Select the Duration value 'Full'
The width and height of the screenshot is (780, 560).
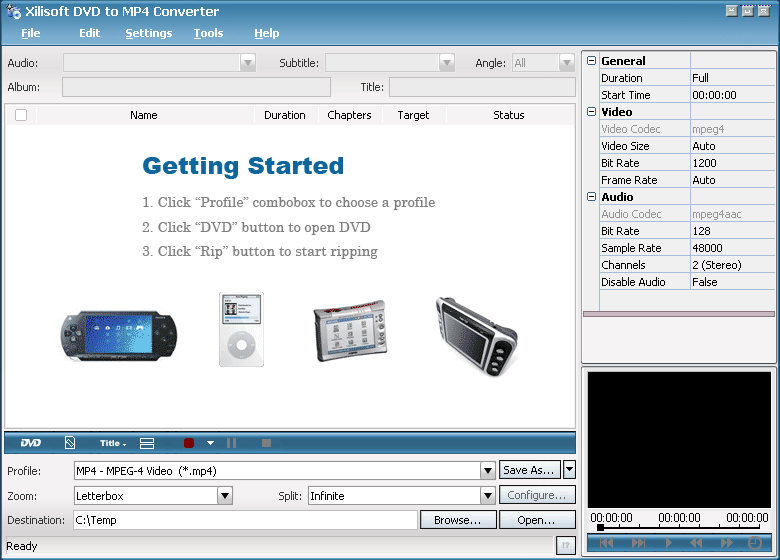click(732, 78)
